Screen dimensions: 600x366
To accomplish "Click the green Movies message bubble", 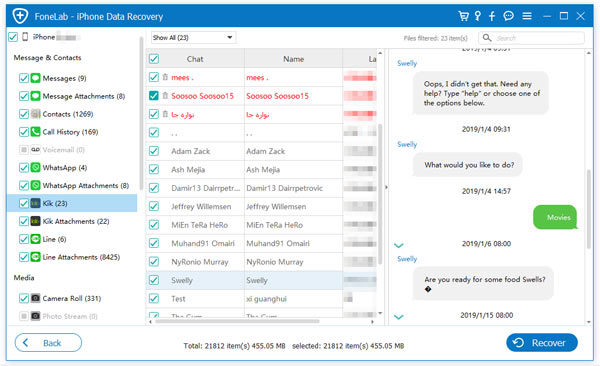I will point(555,217).
